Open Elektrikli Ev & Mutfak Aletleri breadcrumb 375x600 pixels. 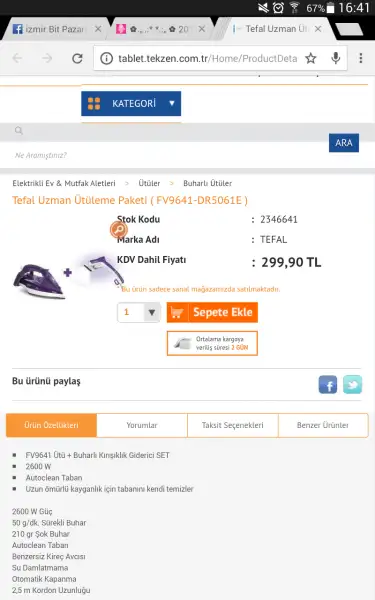pyautogui.click(x=64, y=183)
